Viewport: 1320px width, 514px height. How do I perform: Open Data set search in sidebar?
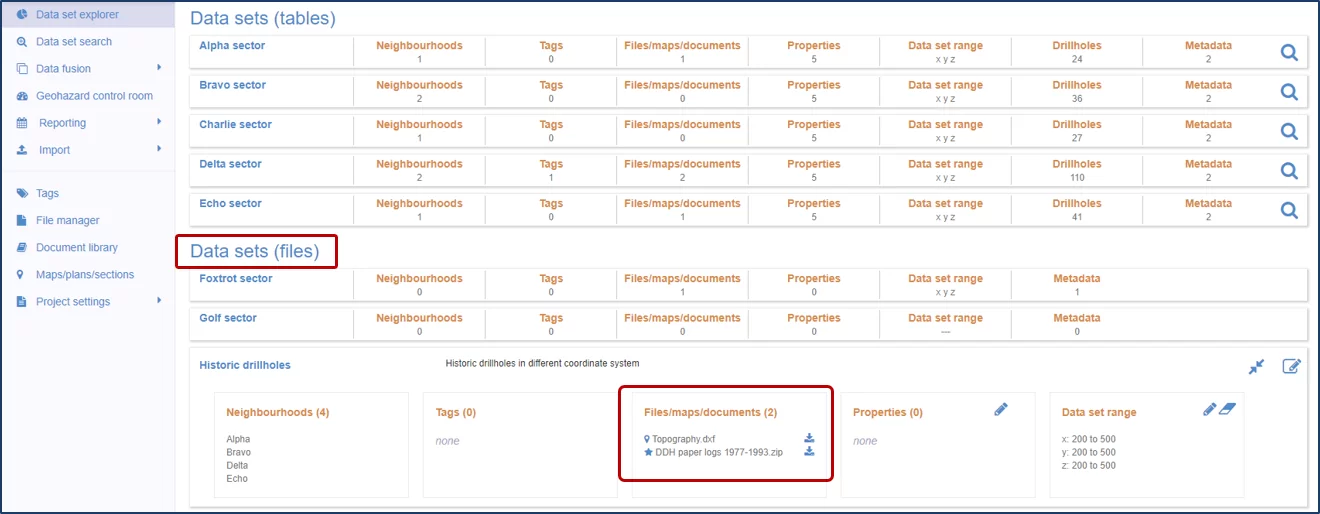(73, 42)
